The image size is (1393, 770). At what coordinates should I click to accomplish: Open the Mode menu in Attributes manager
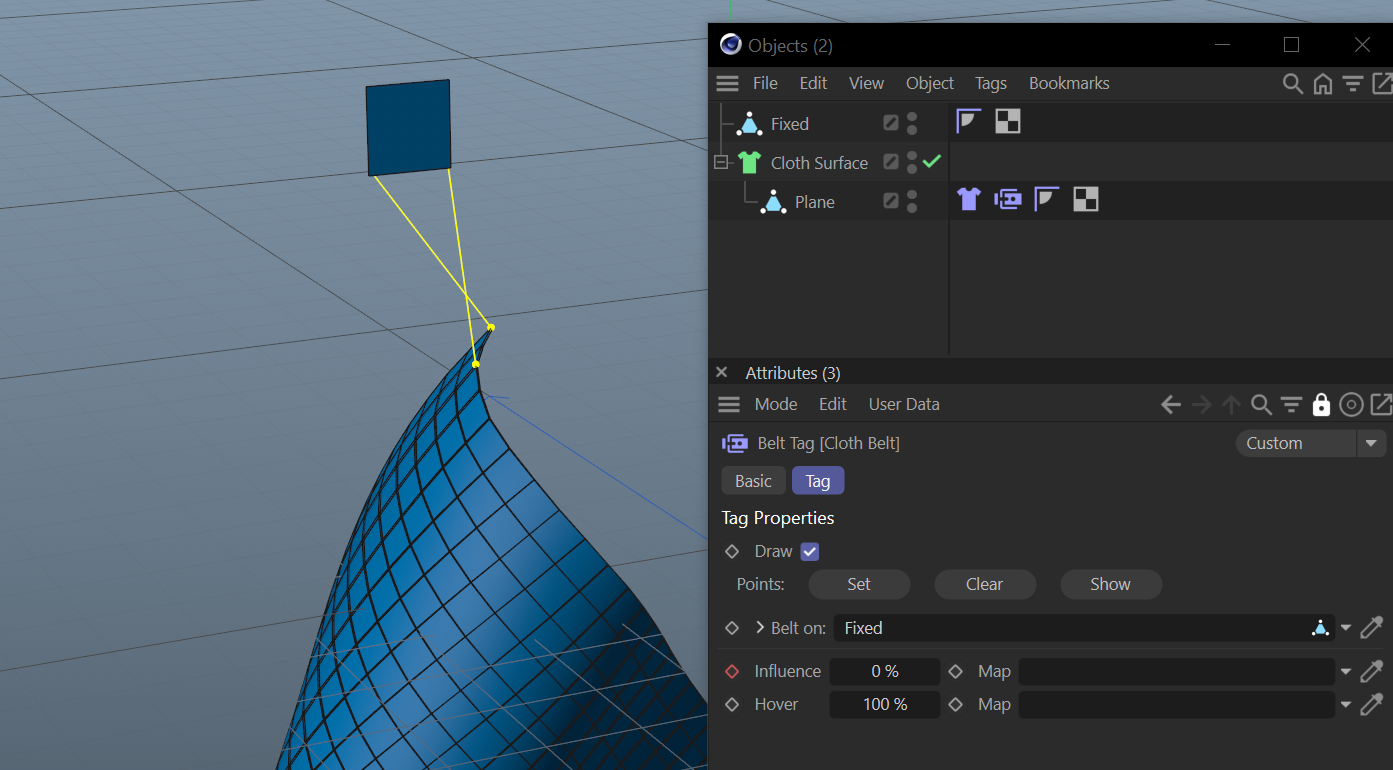[x=776, y=404]
